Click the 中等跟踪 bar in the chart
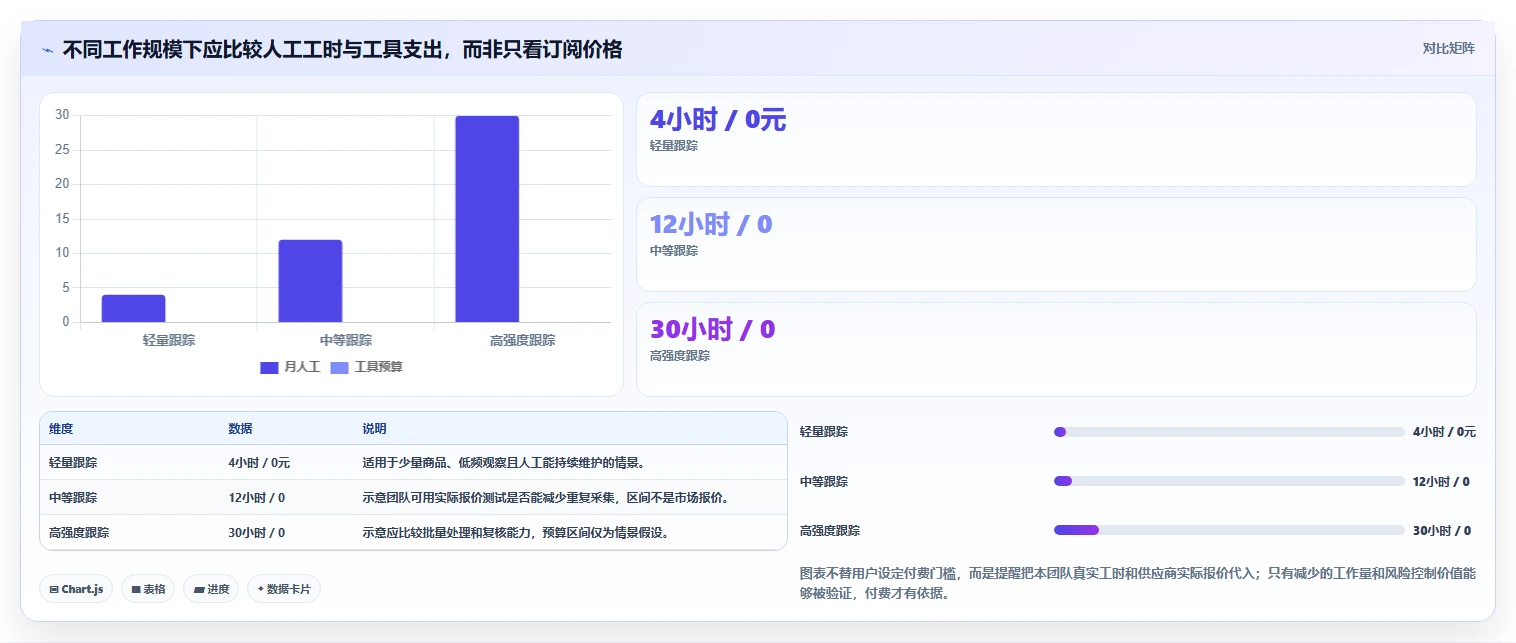 310,281
